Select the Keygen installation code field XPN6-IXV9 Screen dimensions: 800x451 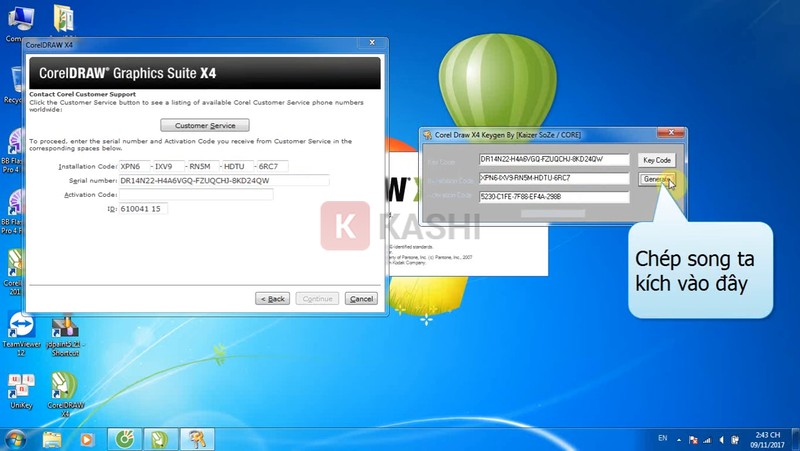click(x=554, y=178)
